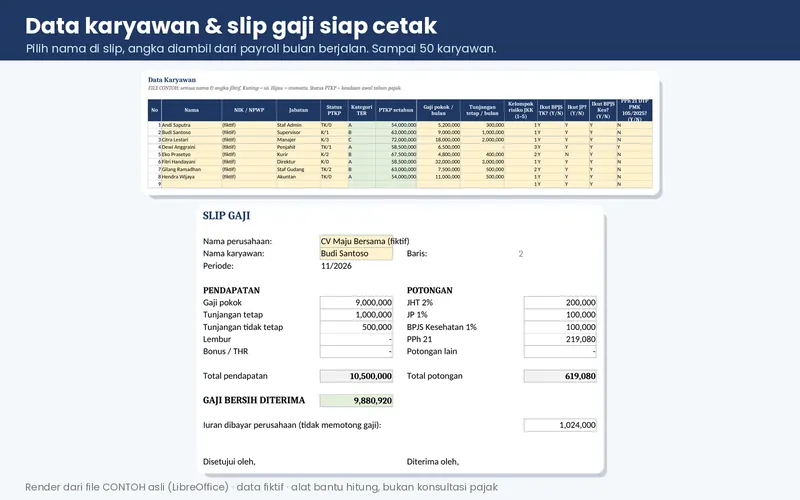The image size is (800, 500).
Task: Select the Data Karyawan sheet title
Action: coord(172,80)
